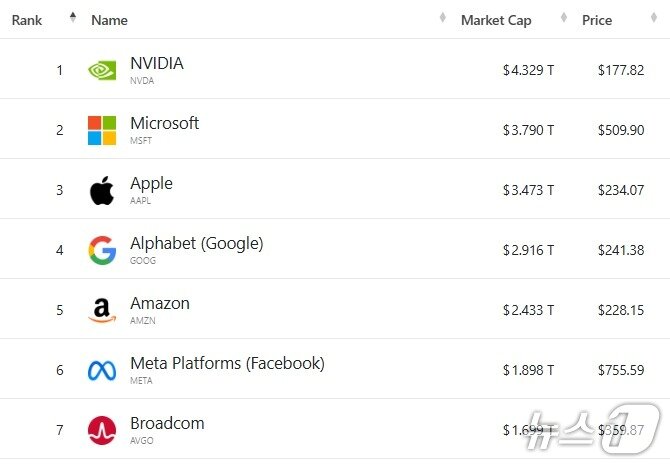Open the NVIDIA company link

point(157,63)
